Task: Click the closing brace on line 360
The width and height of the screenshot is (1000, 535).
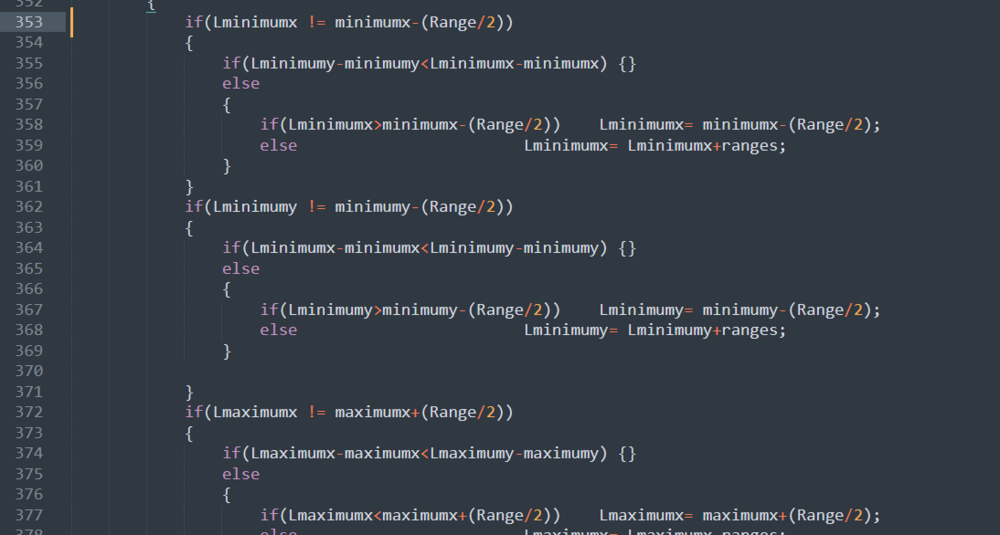Action: coord(226,166)
